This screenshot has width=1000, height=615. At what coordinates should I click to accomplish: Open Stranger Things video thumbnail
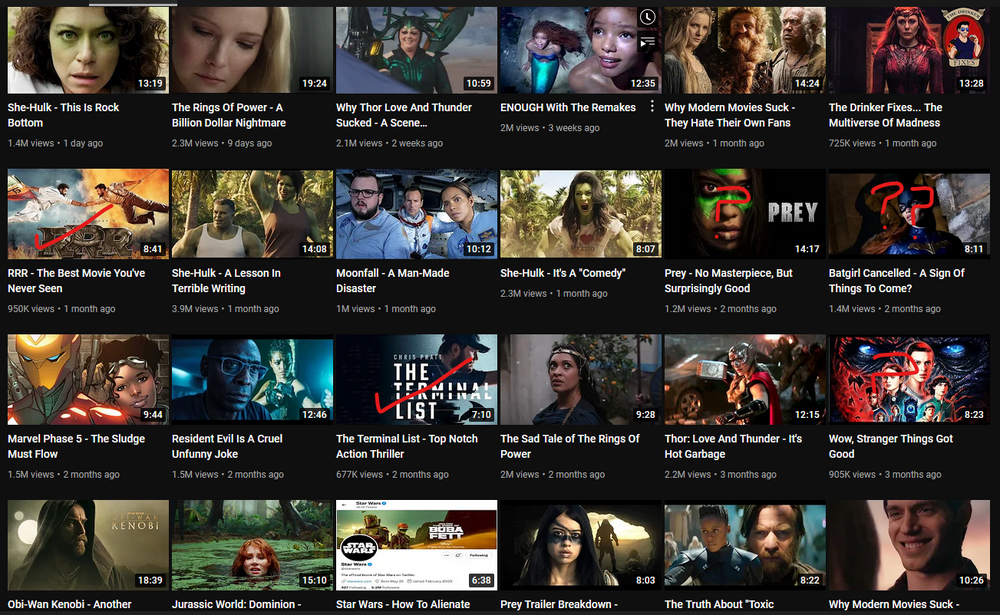click(x=909, y=380)
